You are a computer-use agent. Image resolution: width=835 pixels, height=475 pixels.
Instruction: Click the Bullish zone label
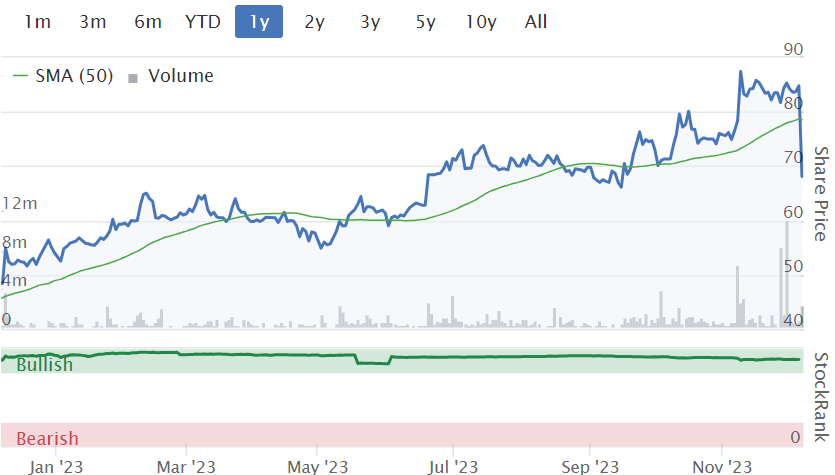click(x=45, y=365)
